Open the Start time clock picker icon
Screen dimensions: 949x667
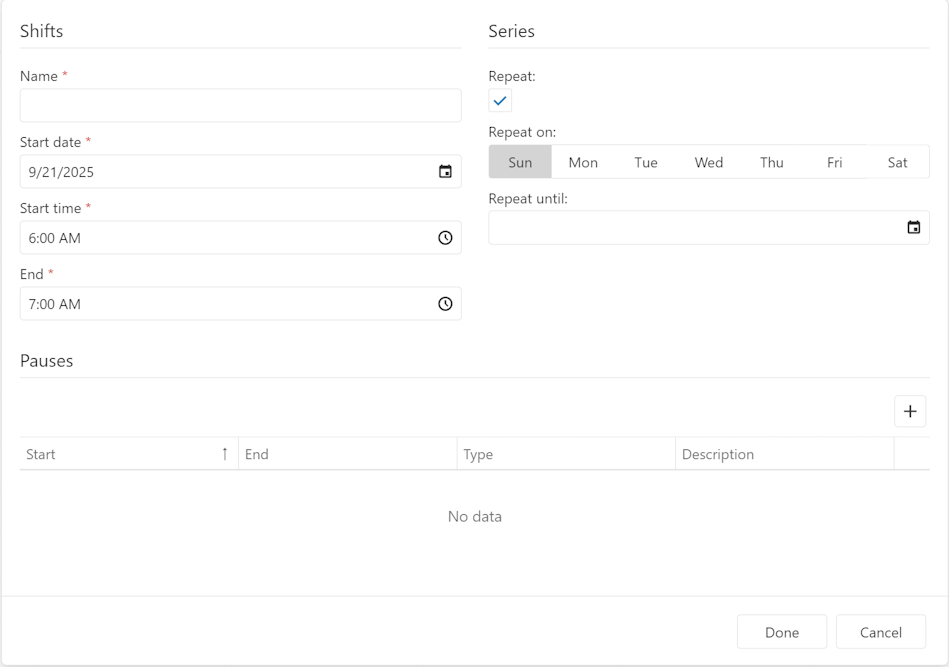coord(445,238)
